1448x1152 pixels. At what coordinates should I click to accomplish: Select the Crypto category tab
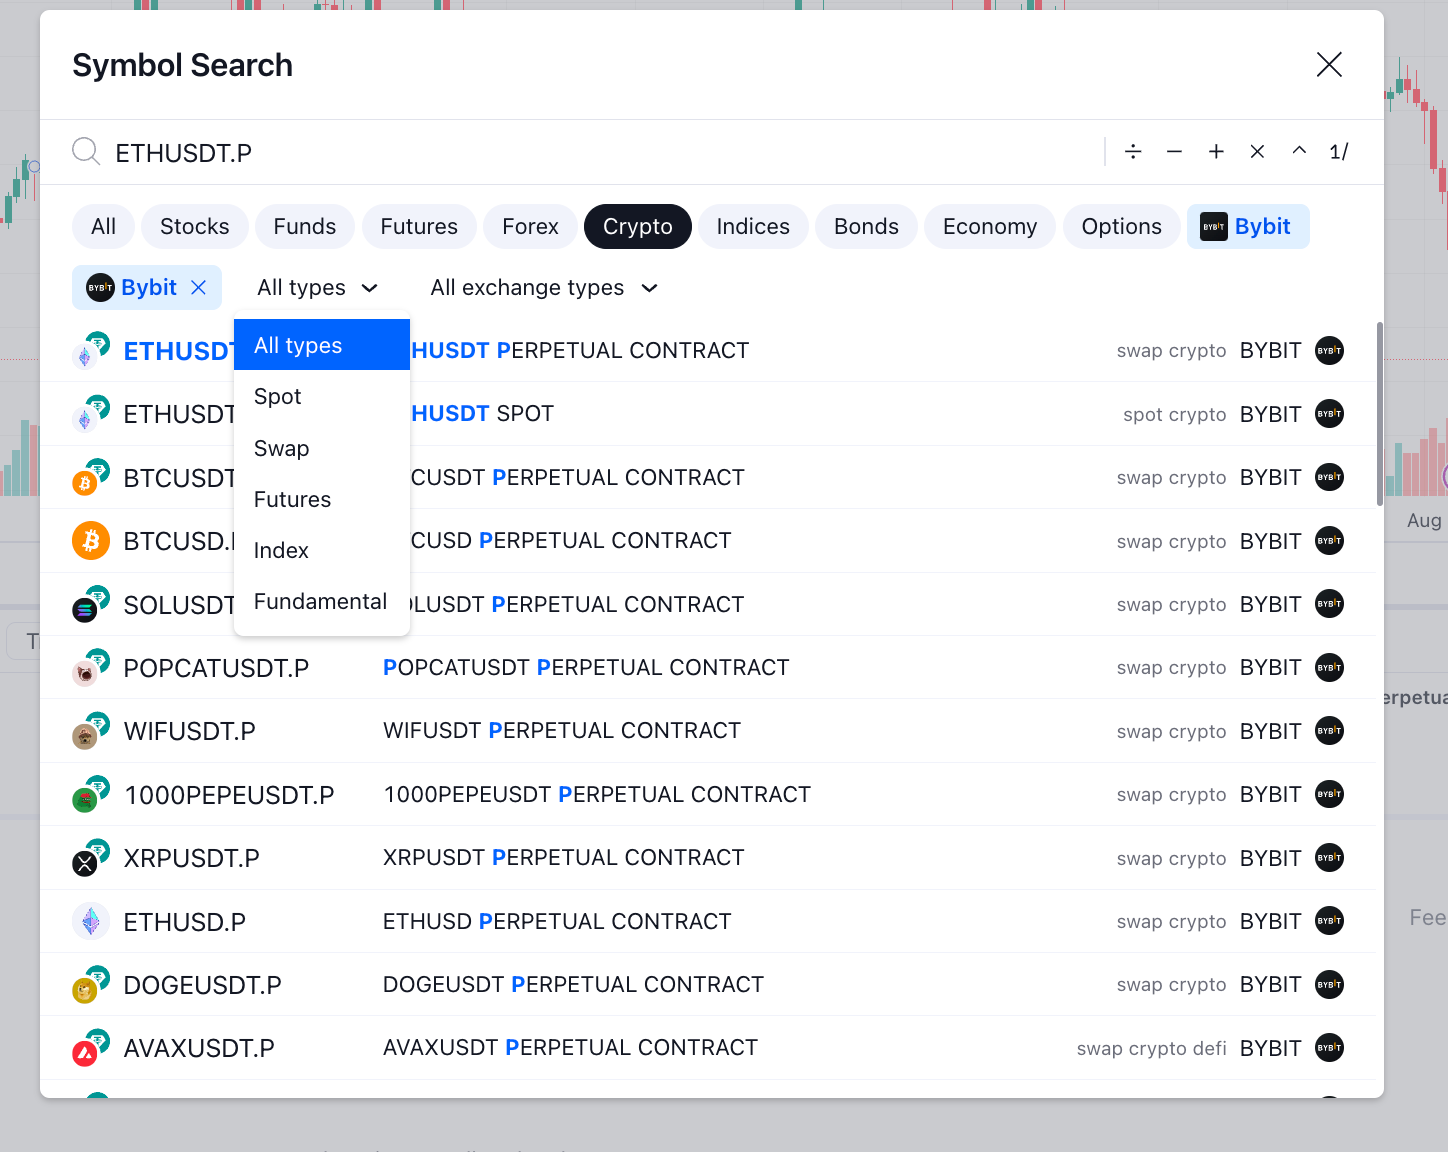(x=638, y=226)
